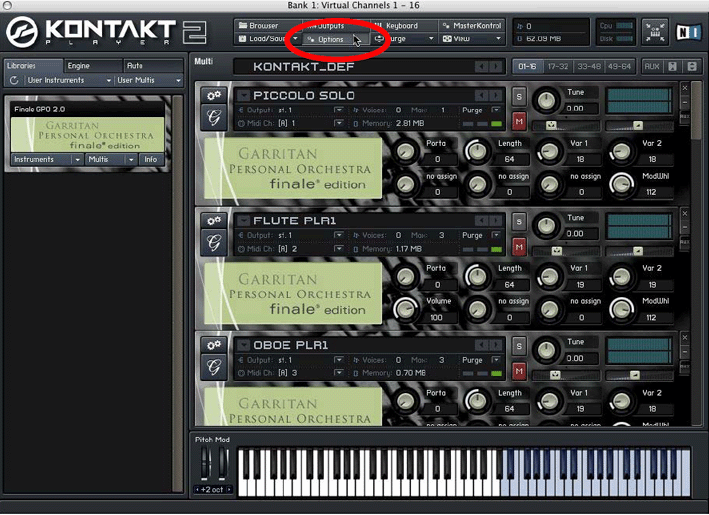Open the View dropdown menu

point(470,39)
